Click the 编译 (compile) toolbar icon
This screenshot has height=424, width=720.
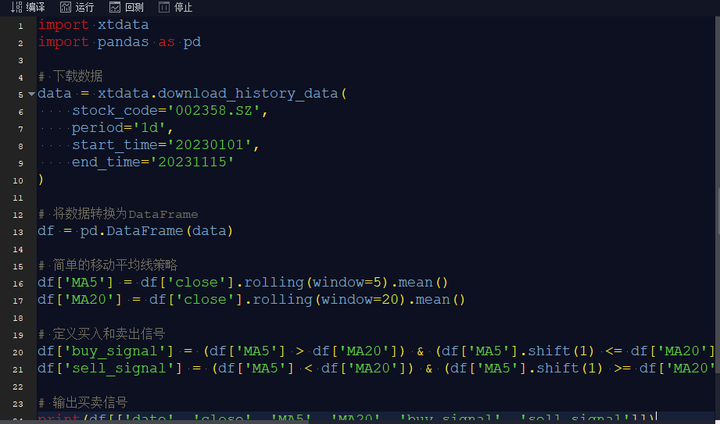(16, 7)
